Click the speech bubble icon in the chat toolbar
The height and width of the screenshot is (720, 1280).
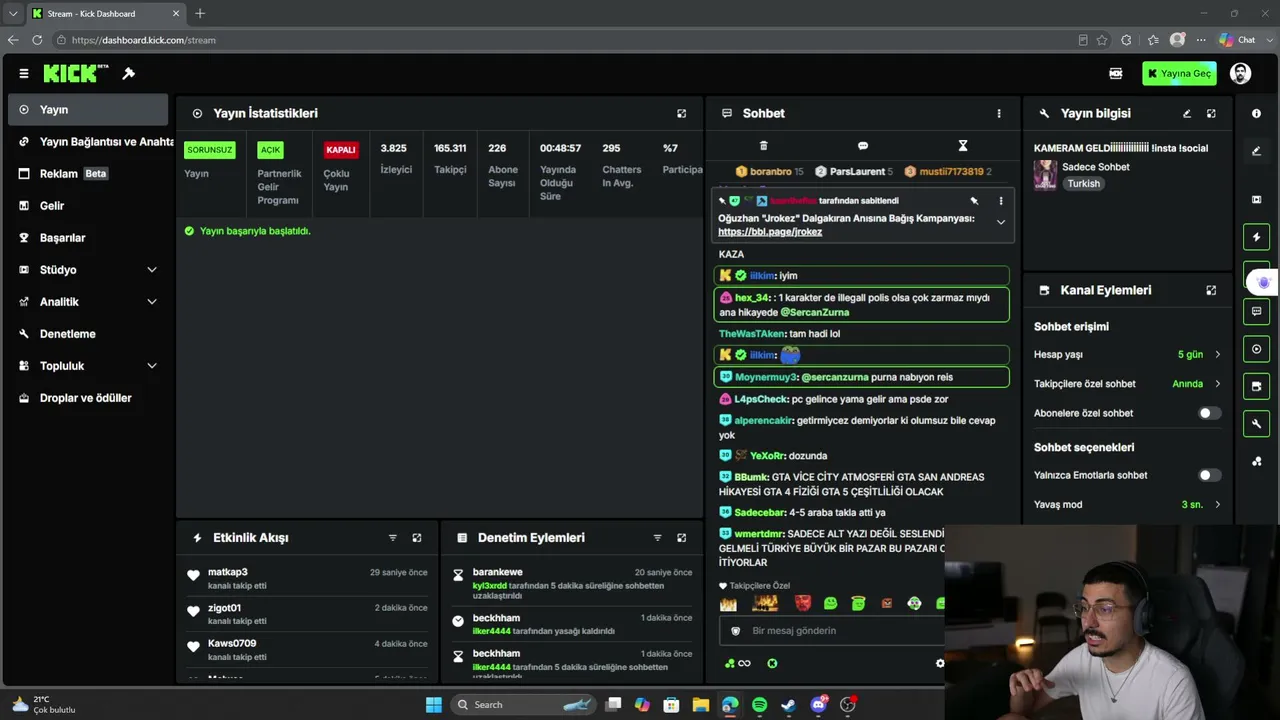863,146
